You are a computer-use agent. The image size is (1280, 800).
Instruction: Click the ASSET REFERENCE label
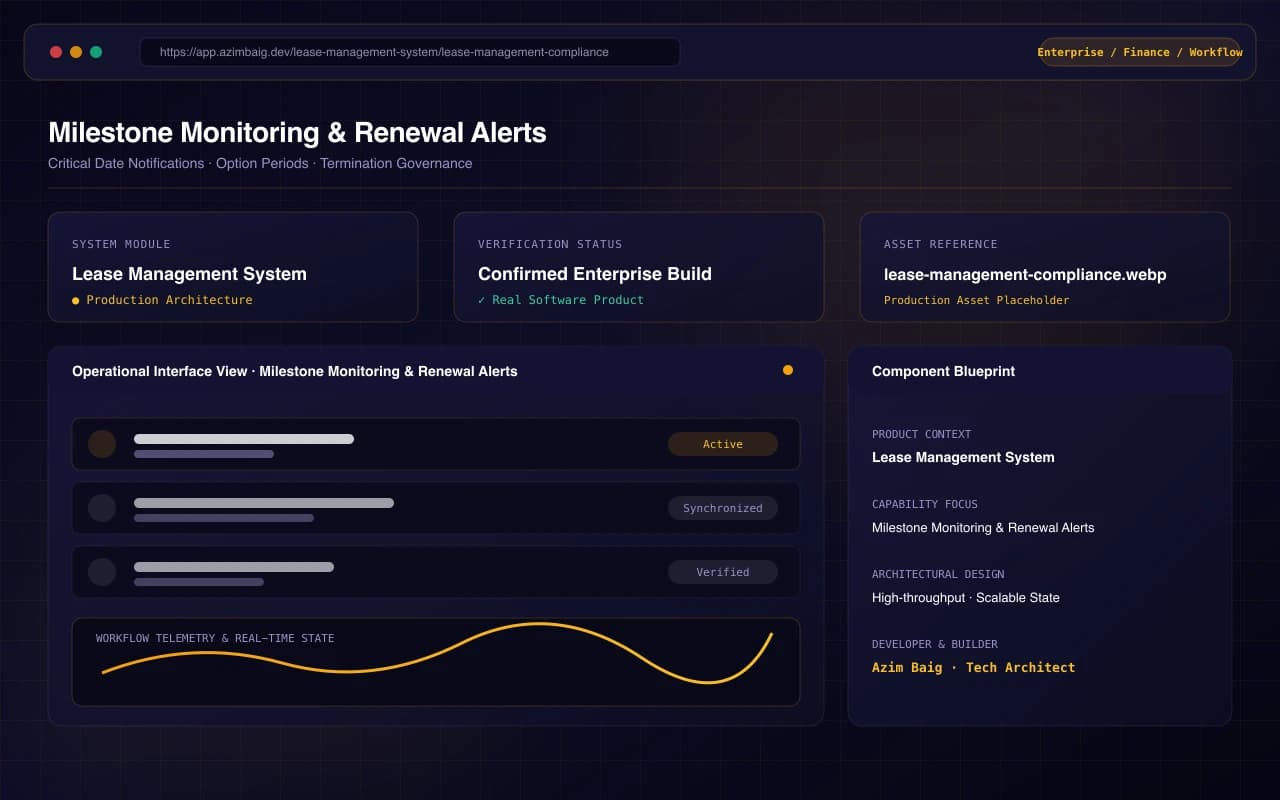pyautogui.click(x=941, y=244)
